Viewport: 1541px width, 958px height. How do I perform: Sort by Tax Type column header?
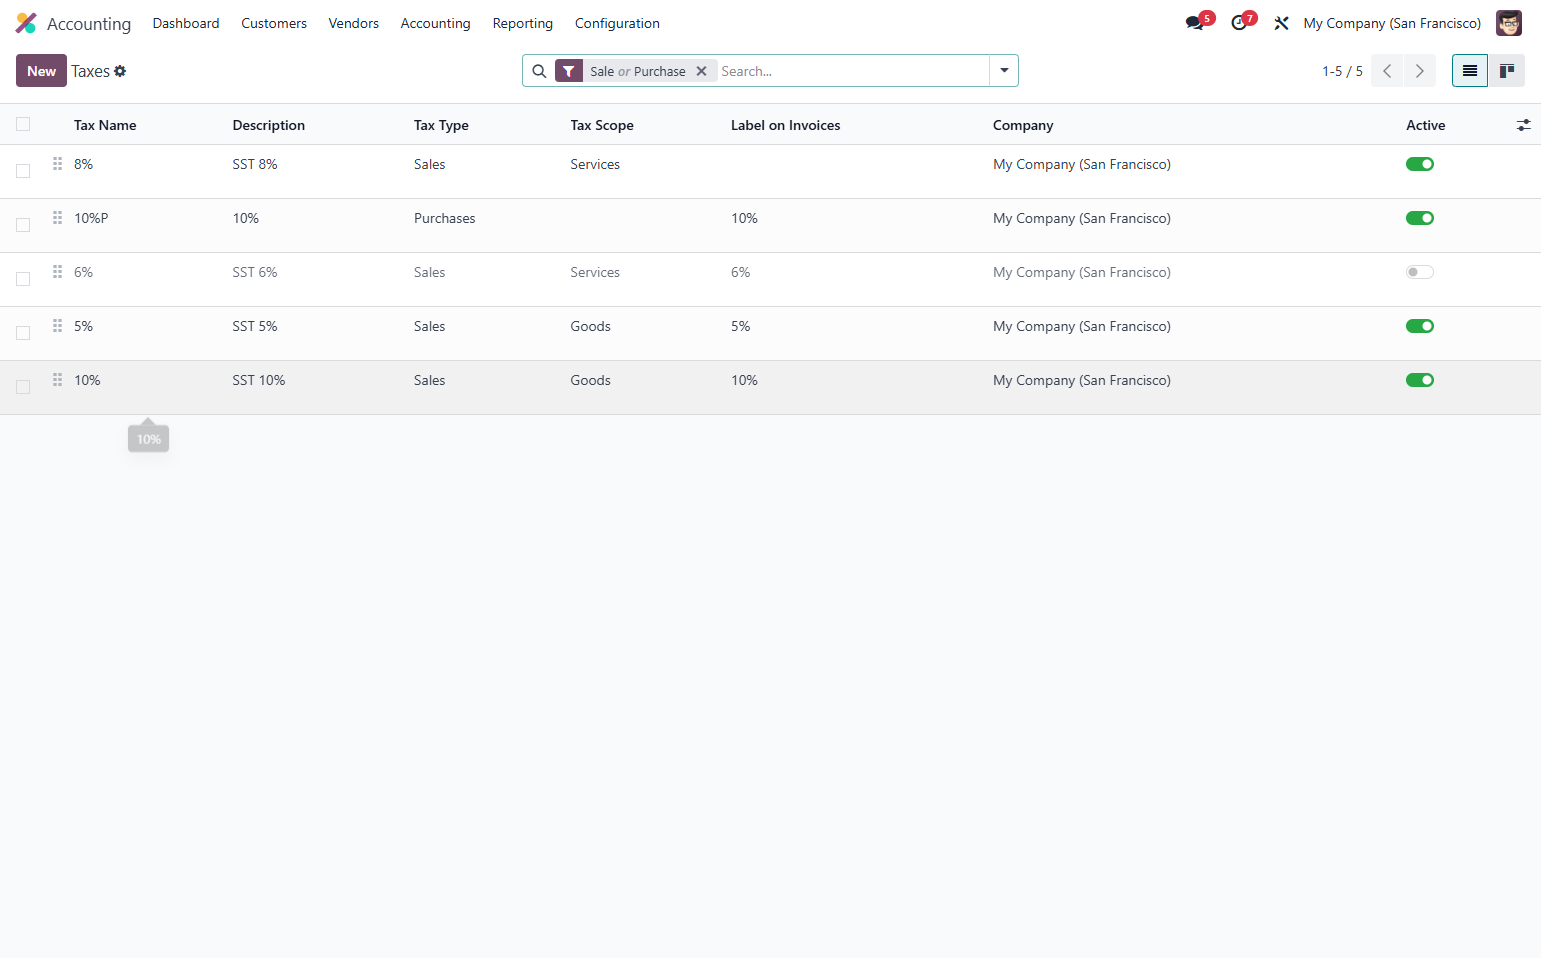[x=441, y=125]
